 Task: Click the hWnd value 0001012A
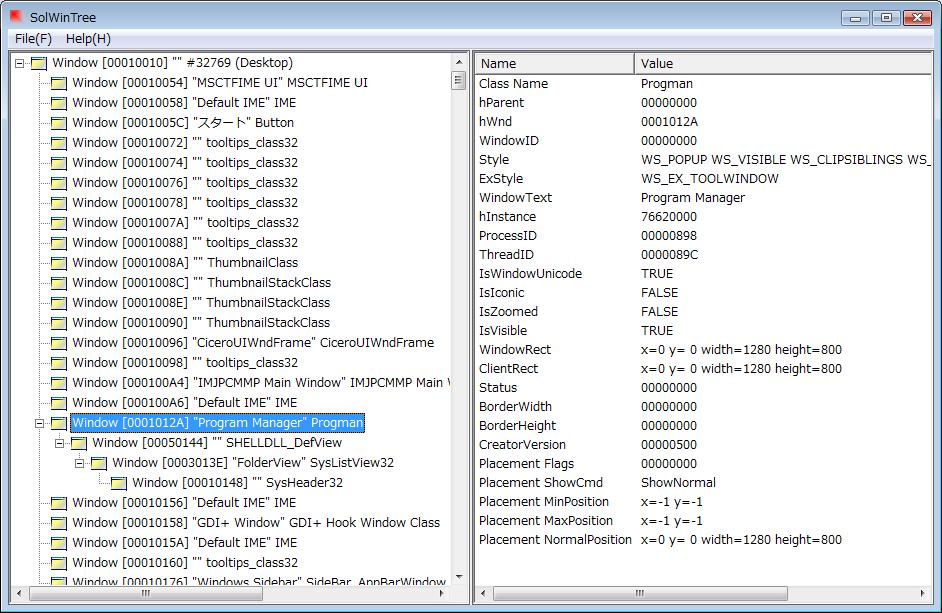click(669, 121)
